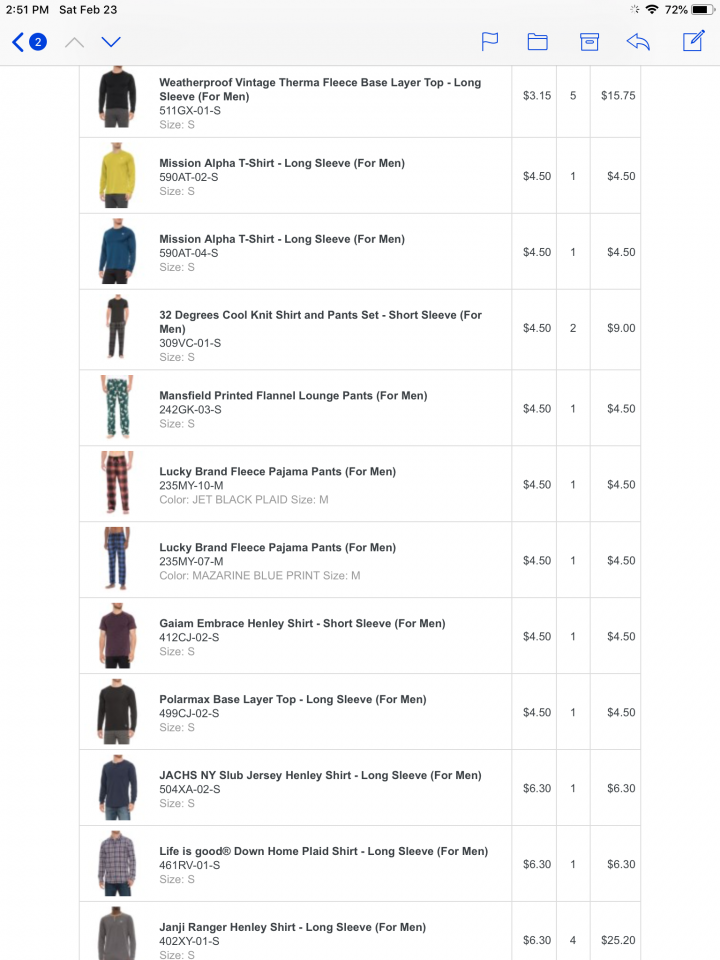Open the Lucky Brand Fleece Pajama Pants Jet Black Plaid listing

click(277, 471)
